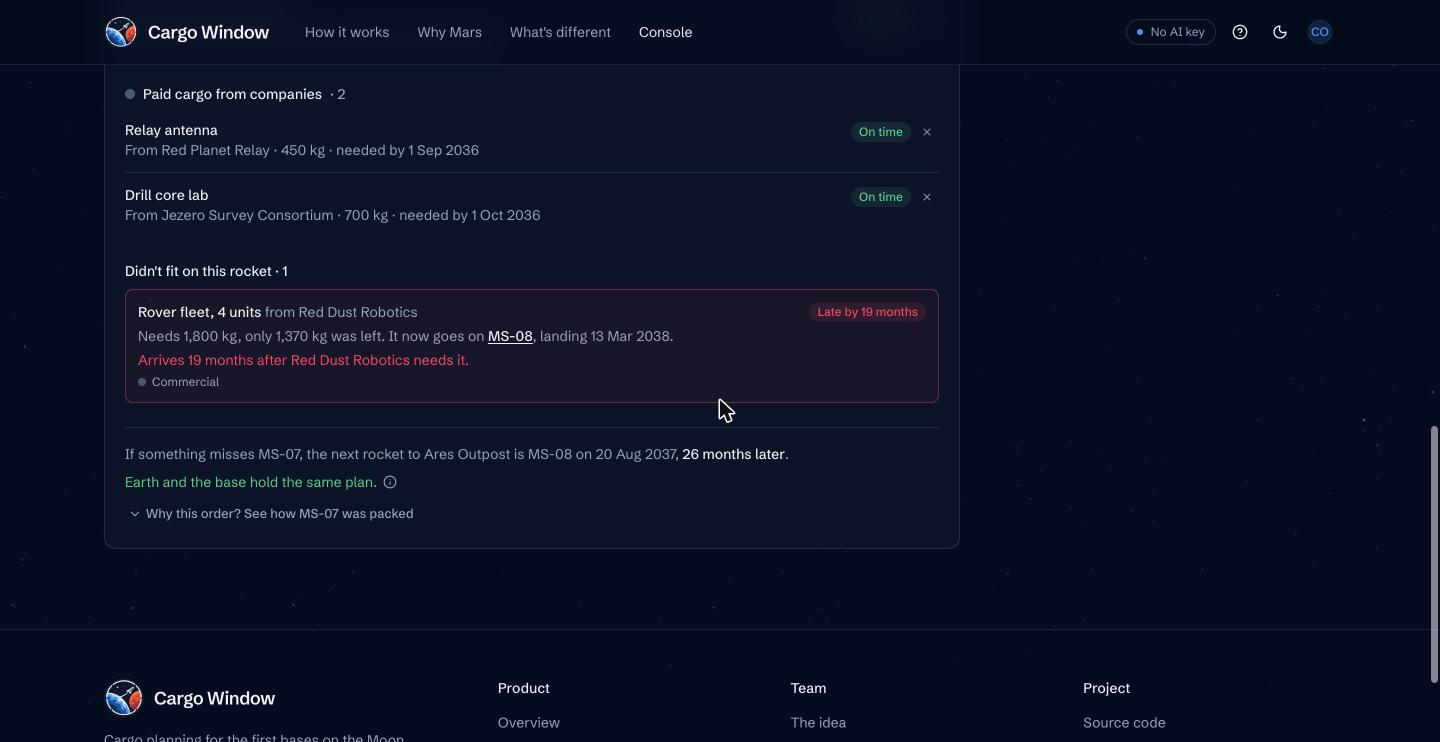Screen dimensions: 1440x742
Task: Click the 'Late by 19 months' badge
Action: (867, 312)
